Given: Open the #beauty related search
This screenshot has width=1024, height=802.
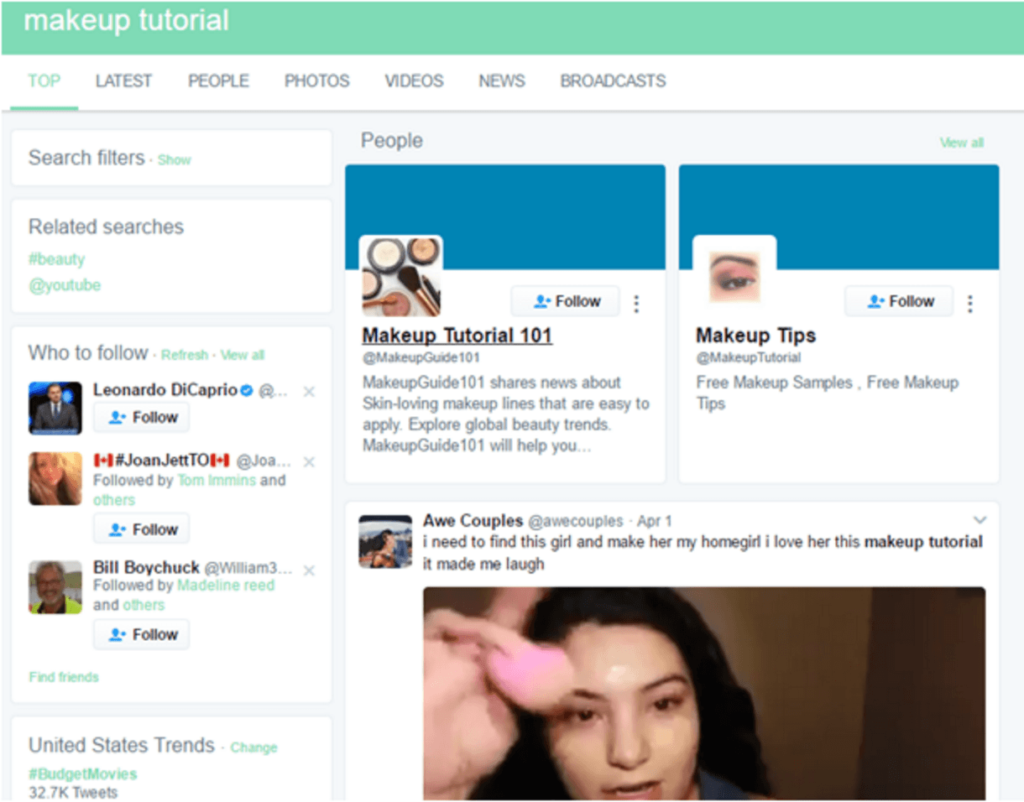Looking at the screenshot, I should click(x=57, y=259).
